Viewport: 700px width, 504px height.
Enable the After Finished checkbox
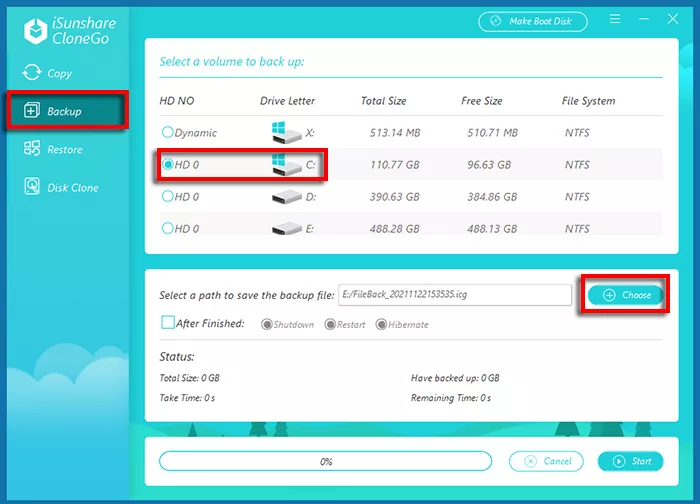coord(168,322)
